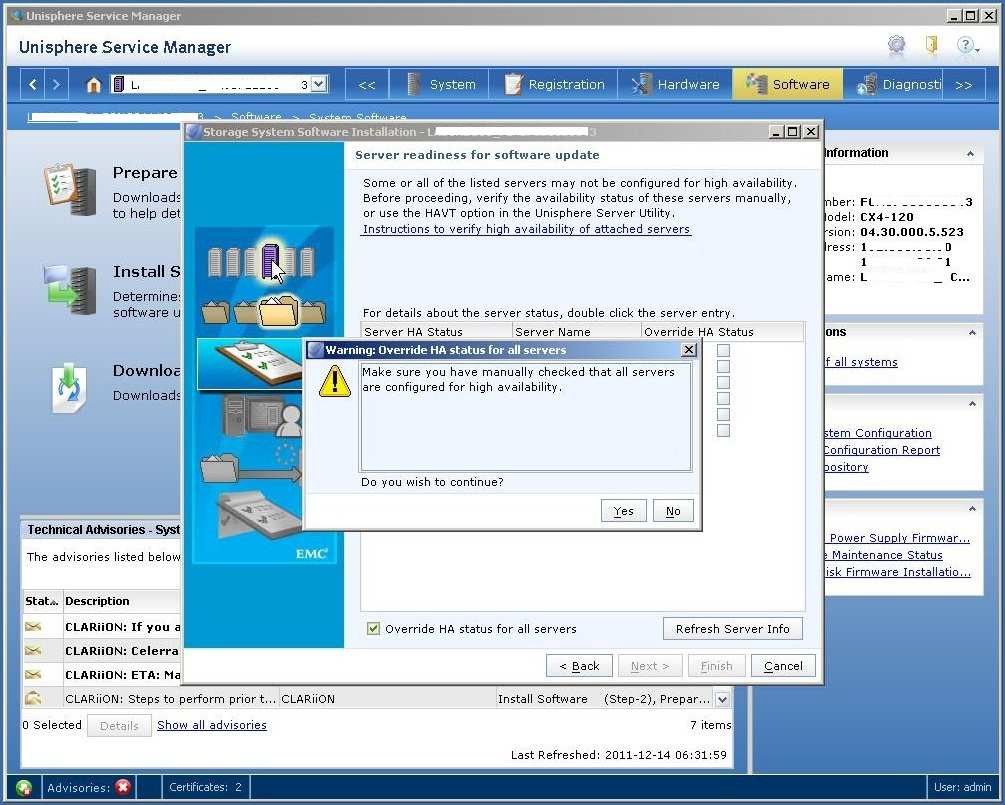This screenshot has height=805, width=1005.
Task: Sort advisories by 'Stat' column header
Action: pyautogui.click(x=42, y=601)
